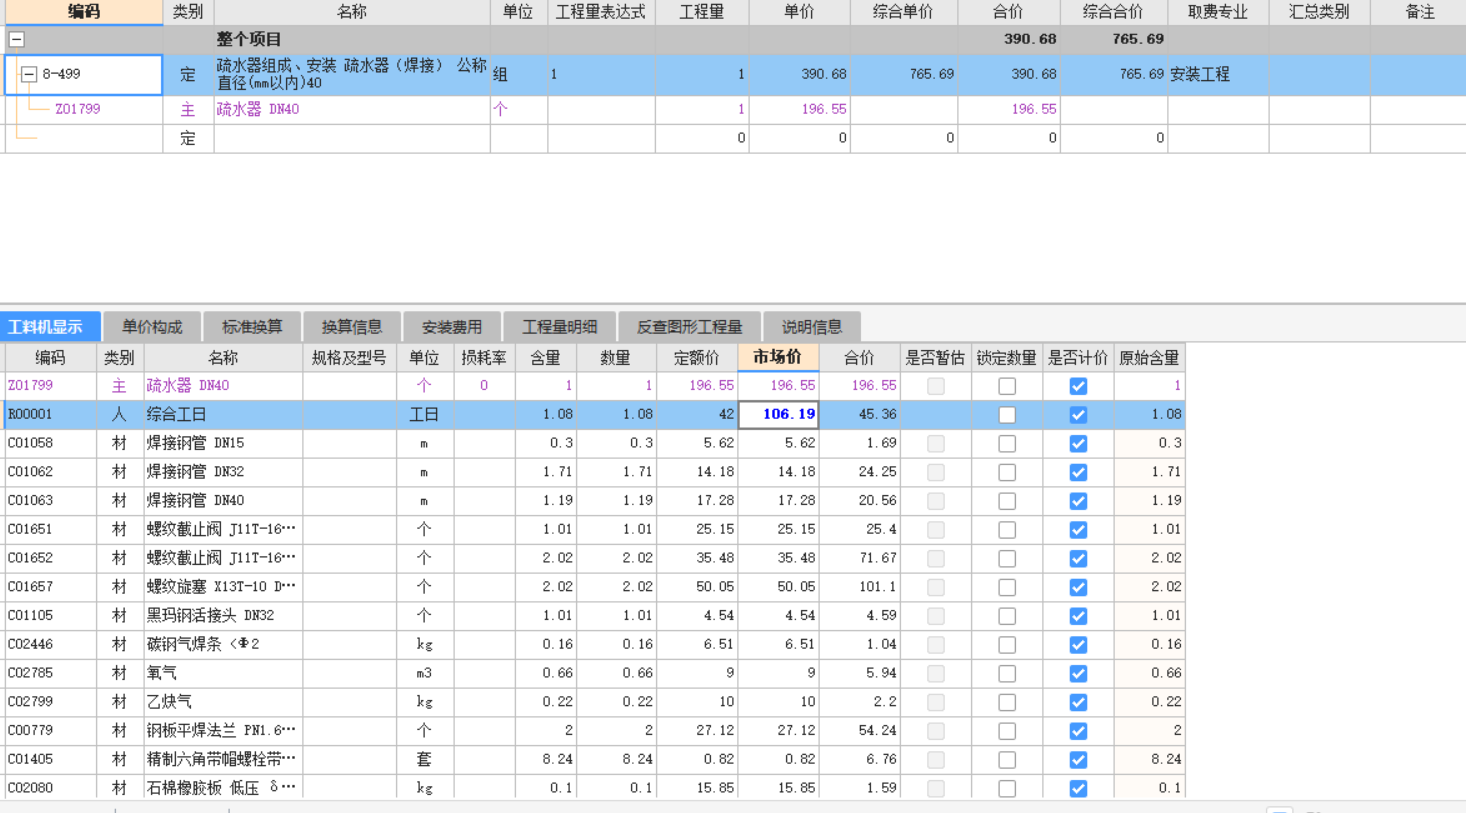1466x813 pixels.
Task: Toggle 锁定数量 checkbox for 综合工日 row
Action: point(1007,415)
